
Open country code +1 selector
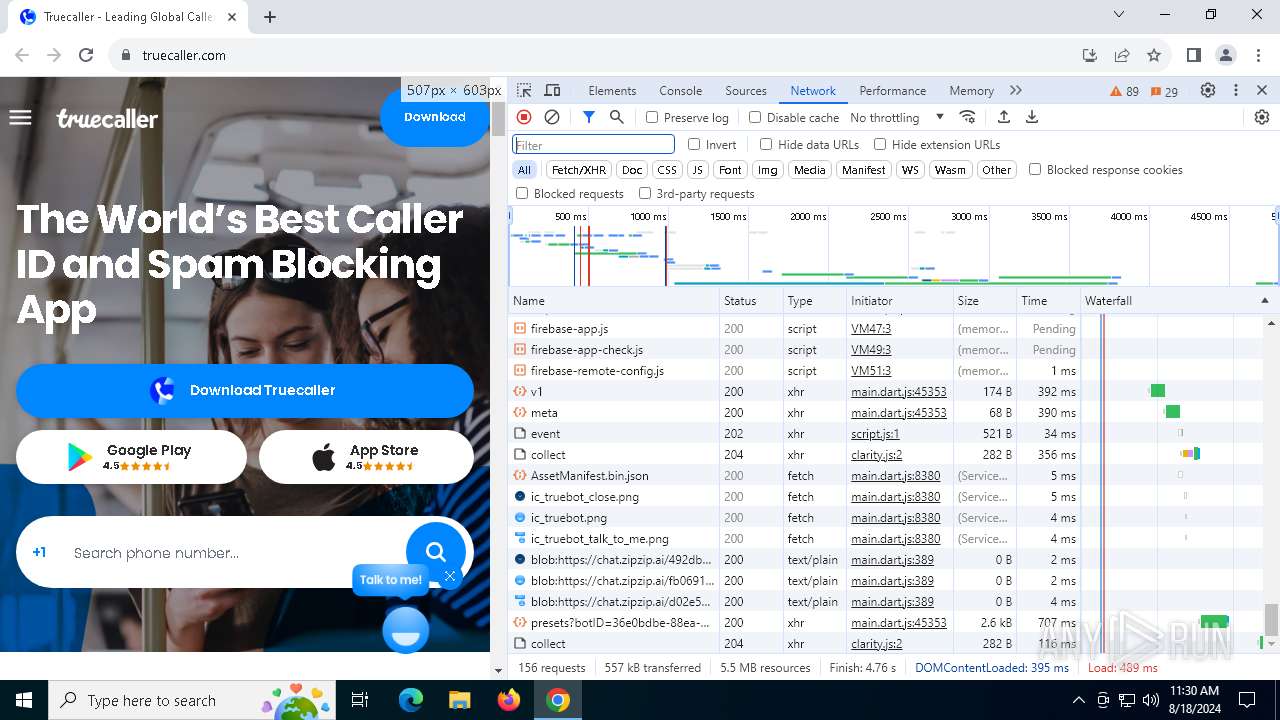click(x=39, y=552)
